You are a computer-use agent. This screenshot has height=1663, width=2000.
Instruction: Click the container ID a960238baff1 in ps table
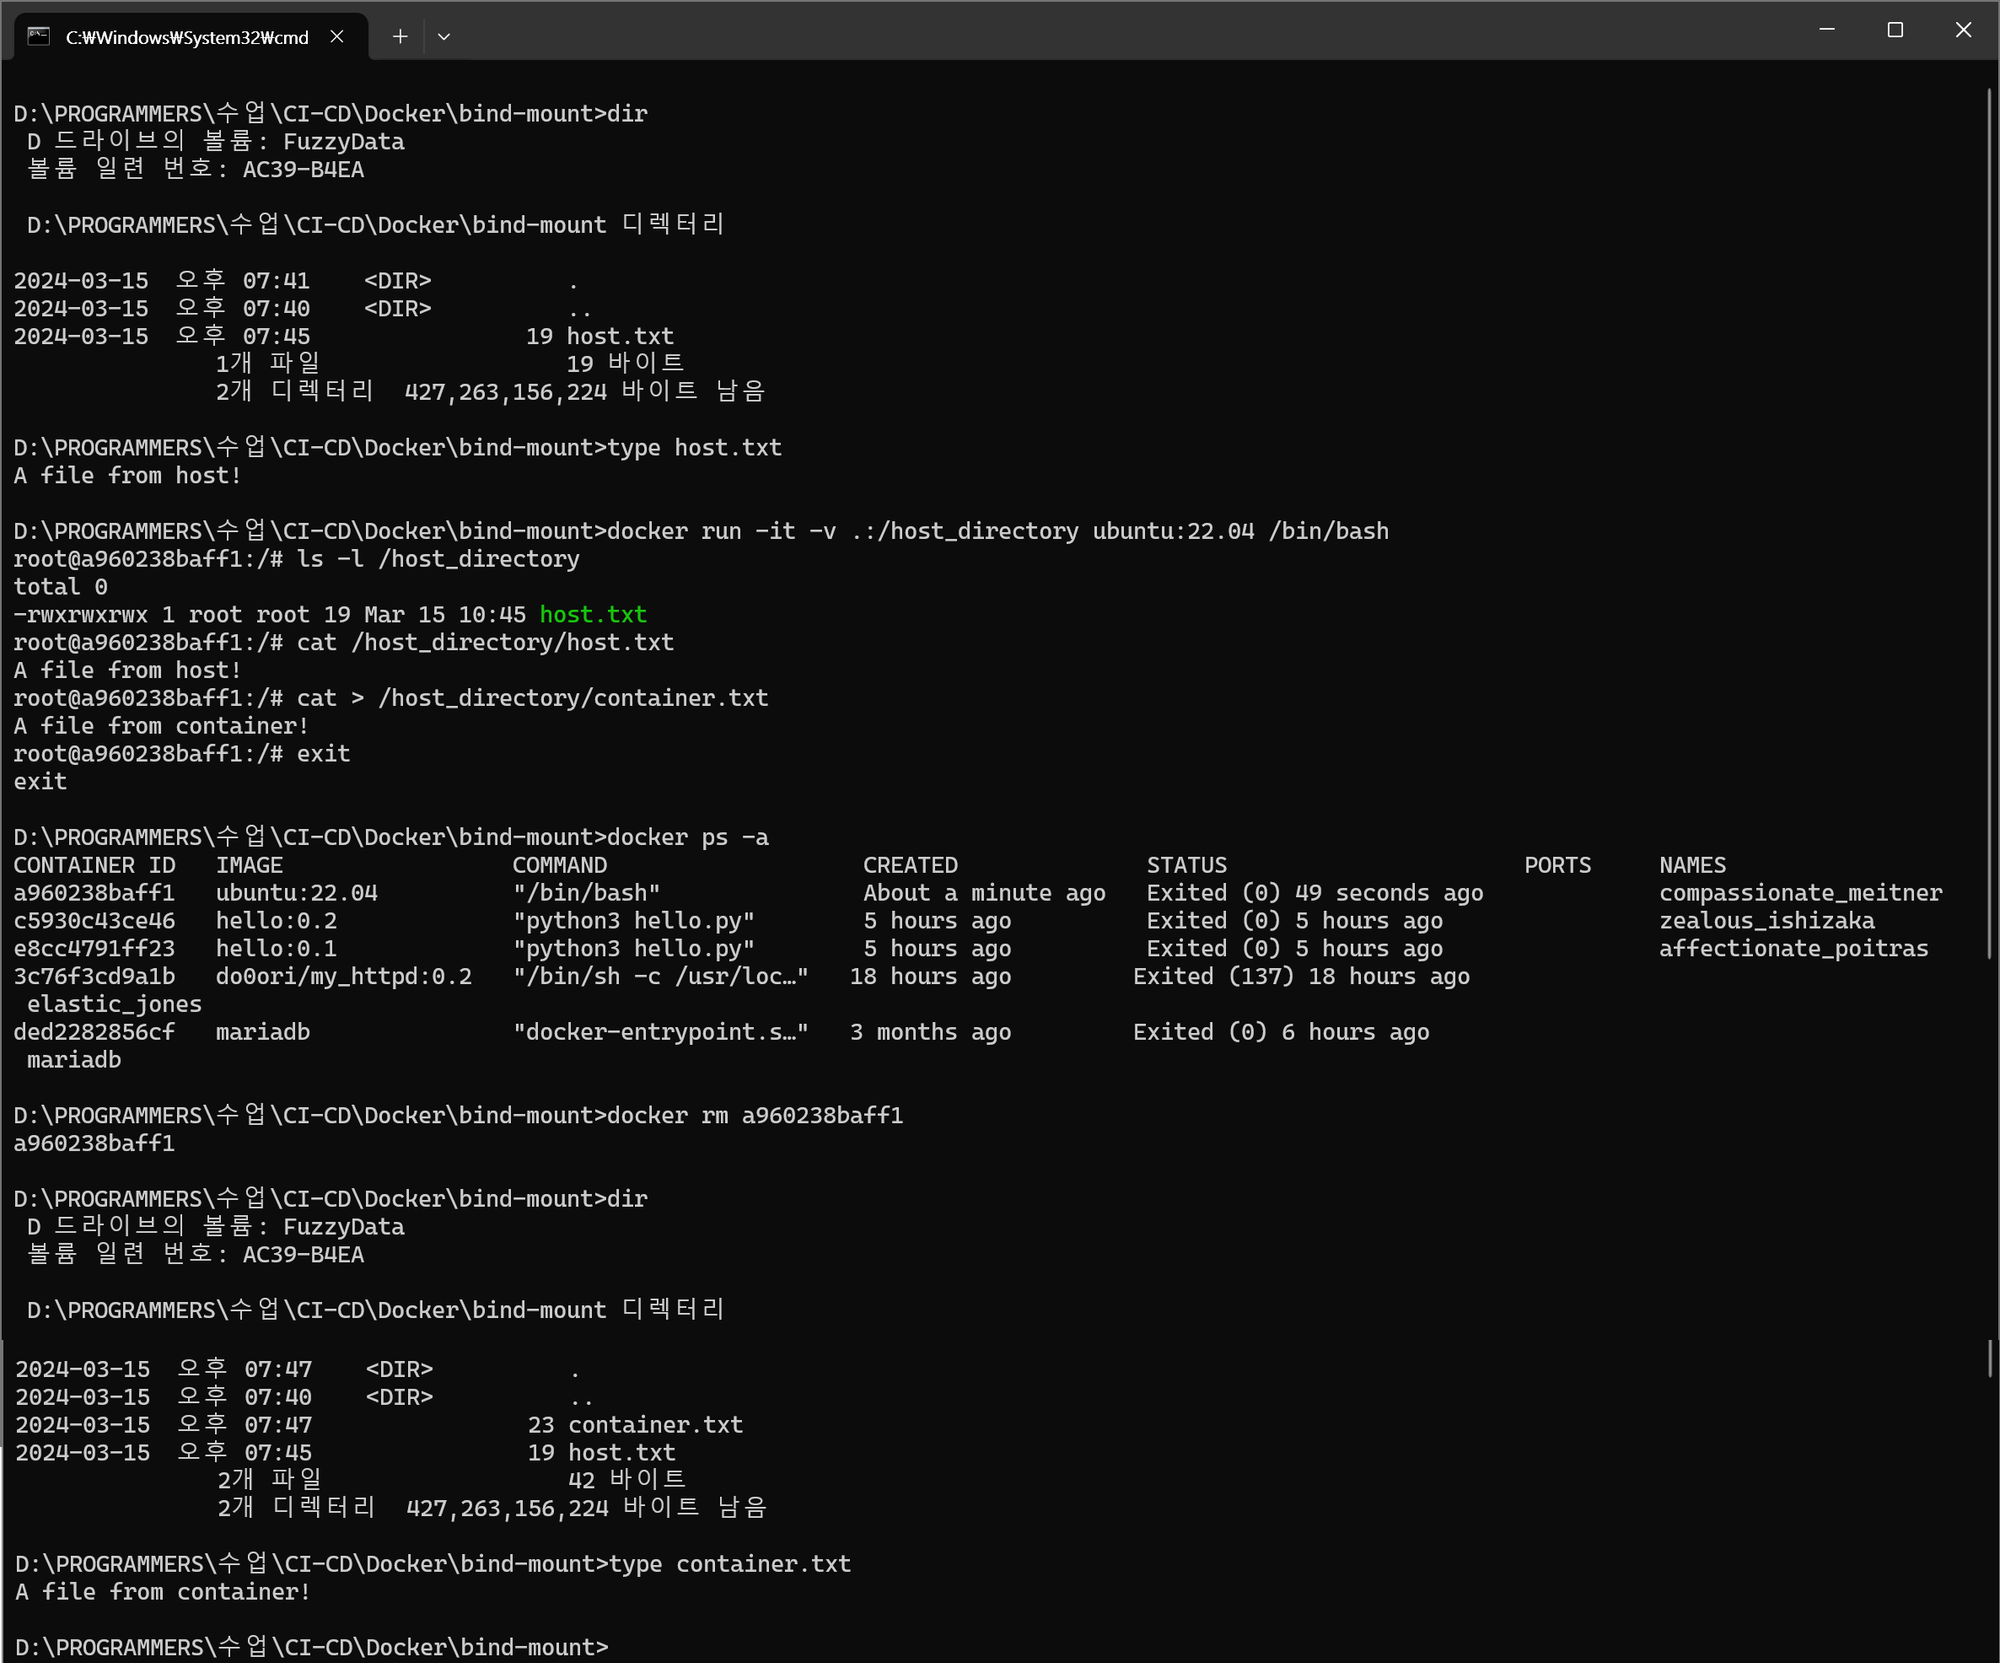point(94,892)
